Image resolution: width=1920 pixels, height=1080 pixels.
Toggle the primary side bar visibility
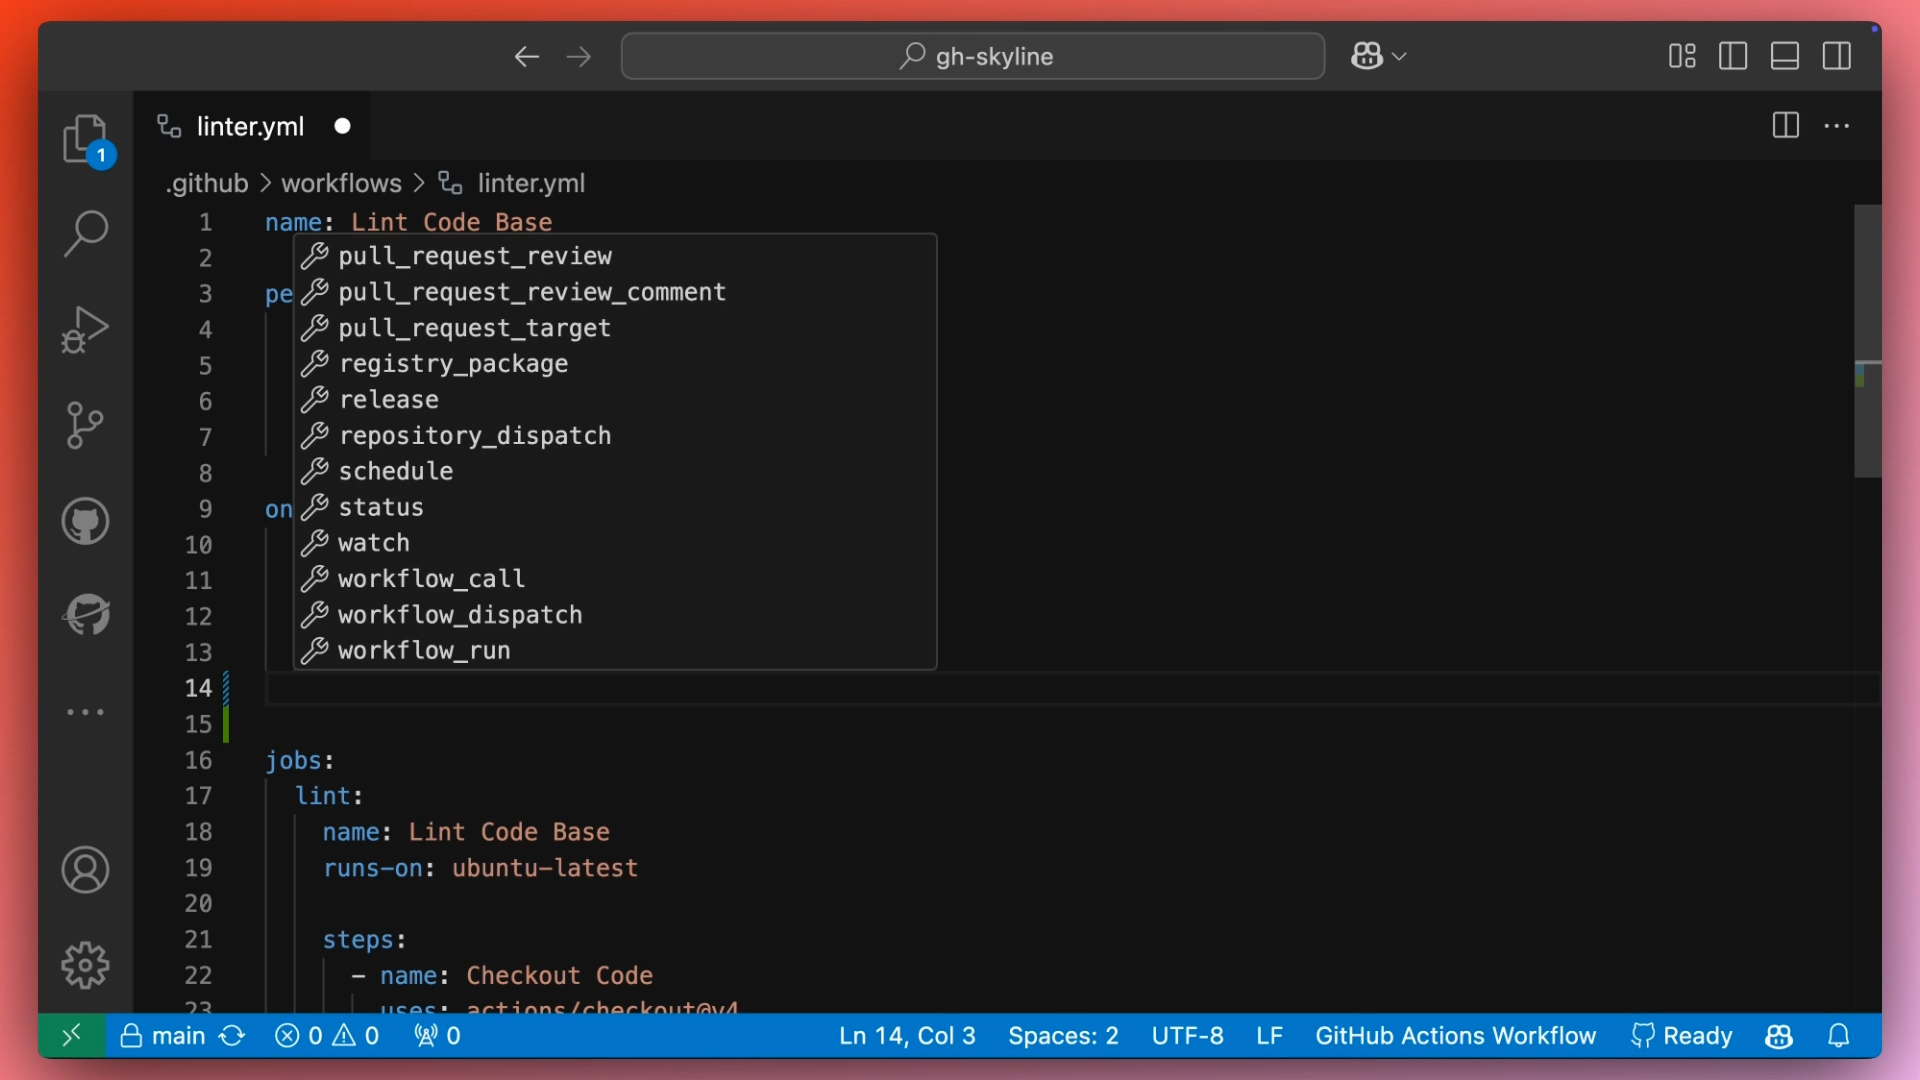click(1732, 56)
